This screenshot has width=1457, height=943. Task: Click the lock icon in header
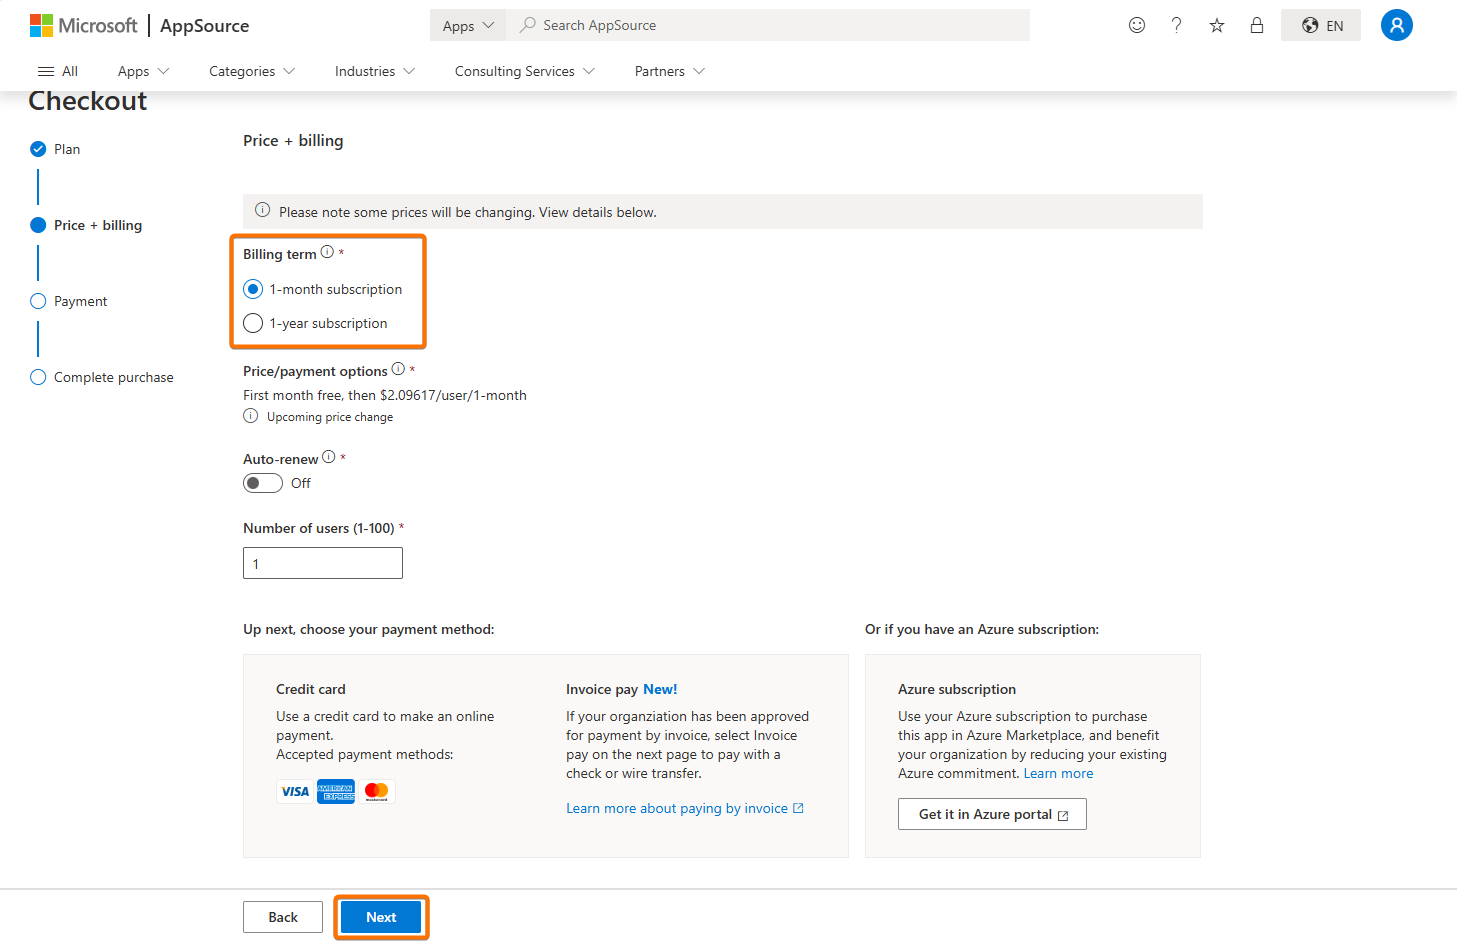click(1256, 25)
